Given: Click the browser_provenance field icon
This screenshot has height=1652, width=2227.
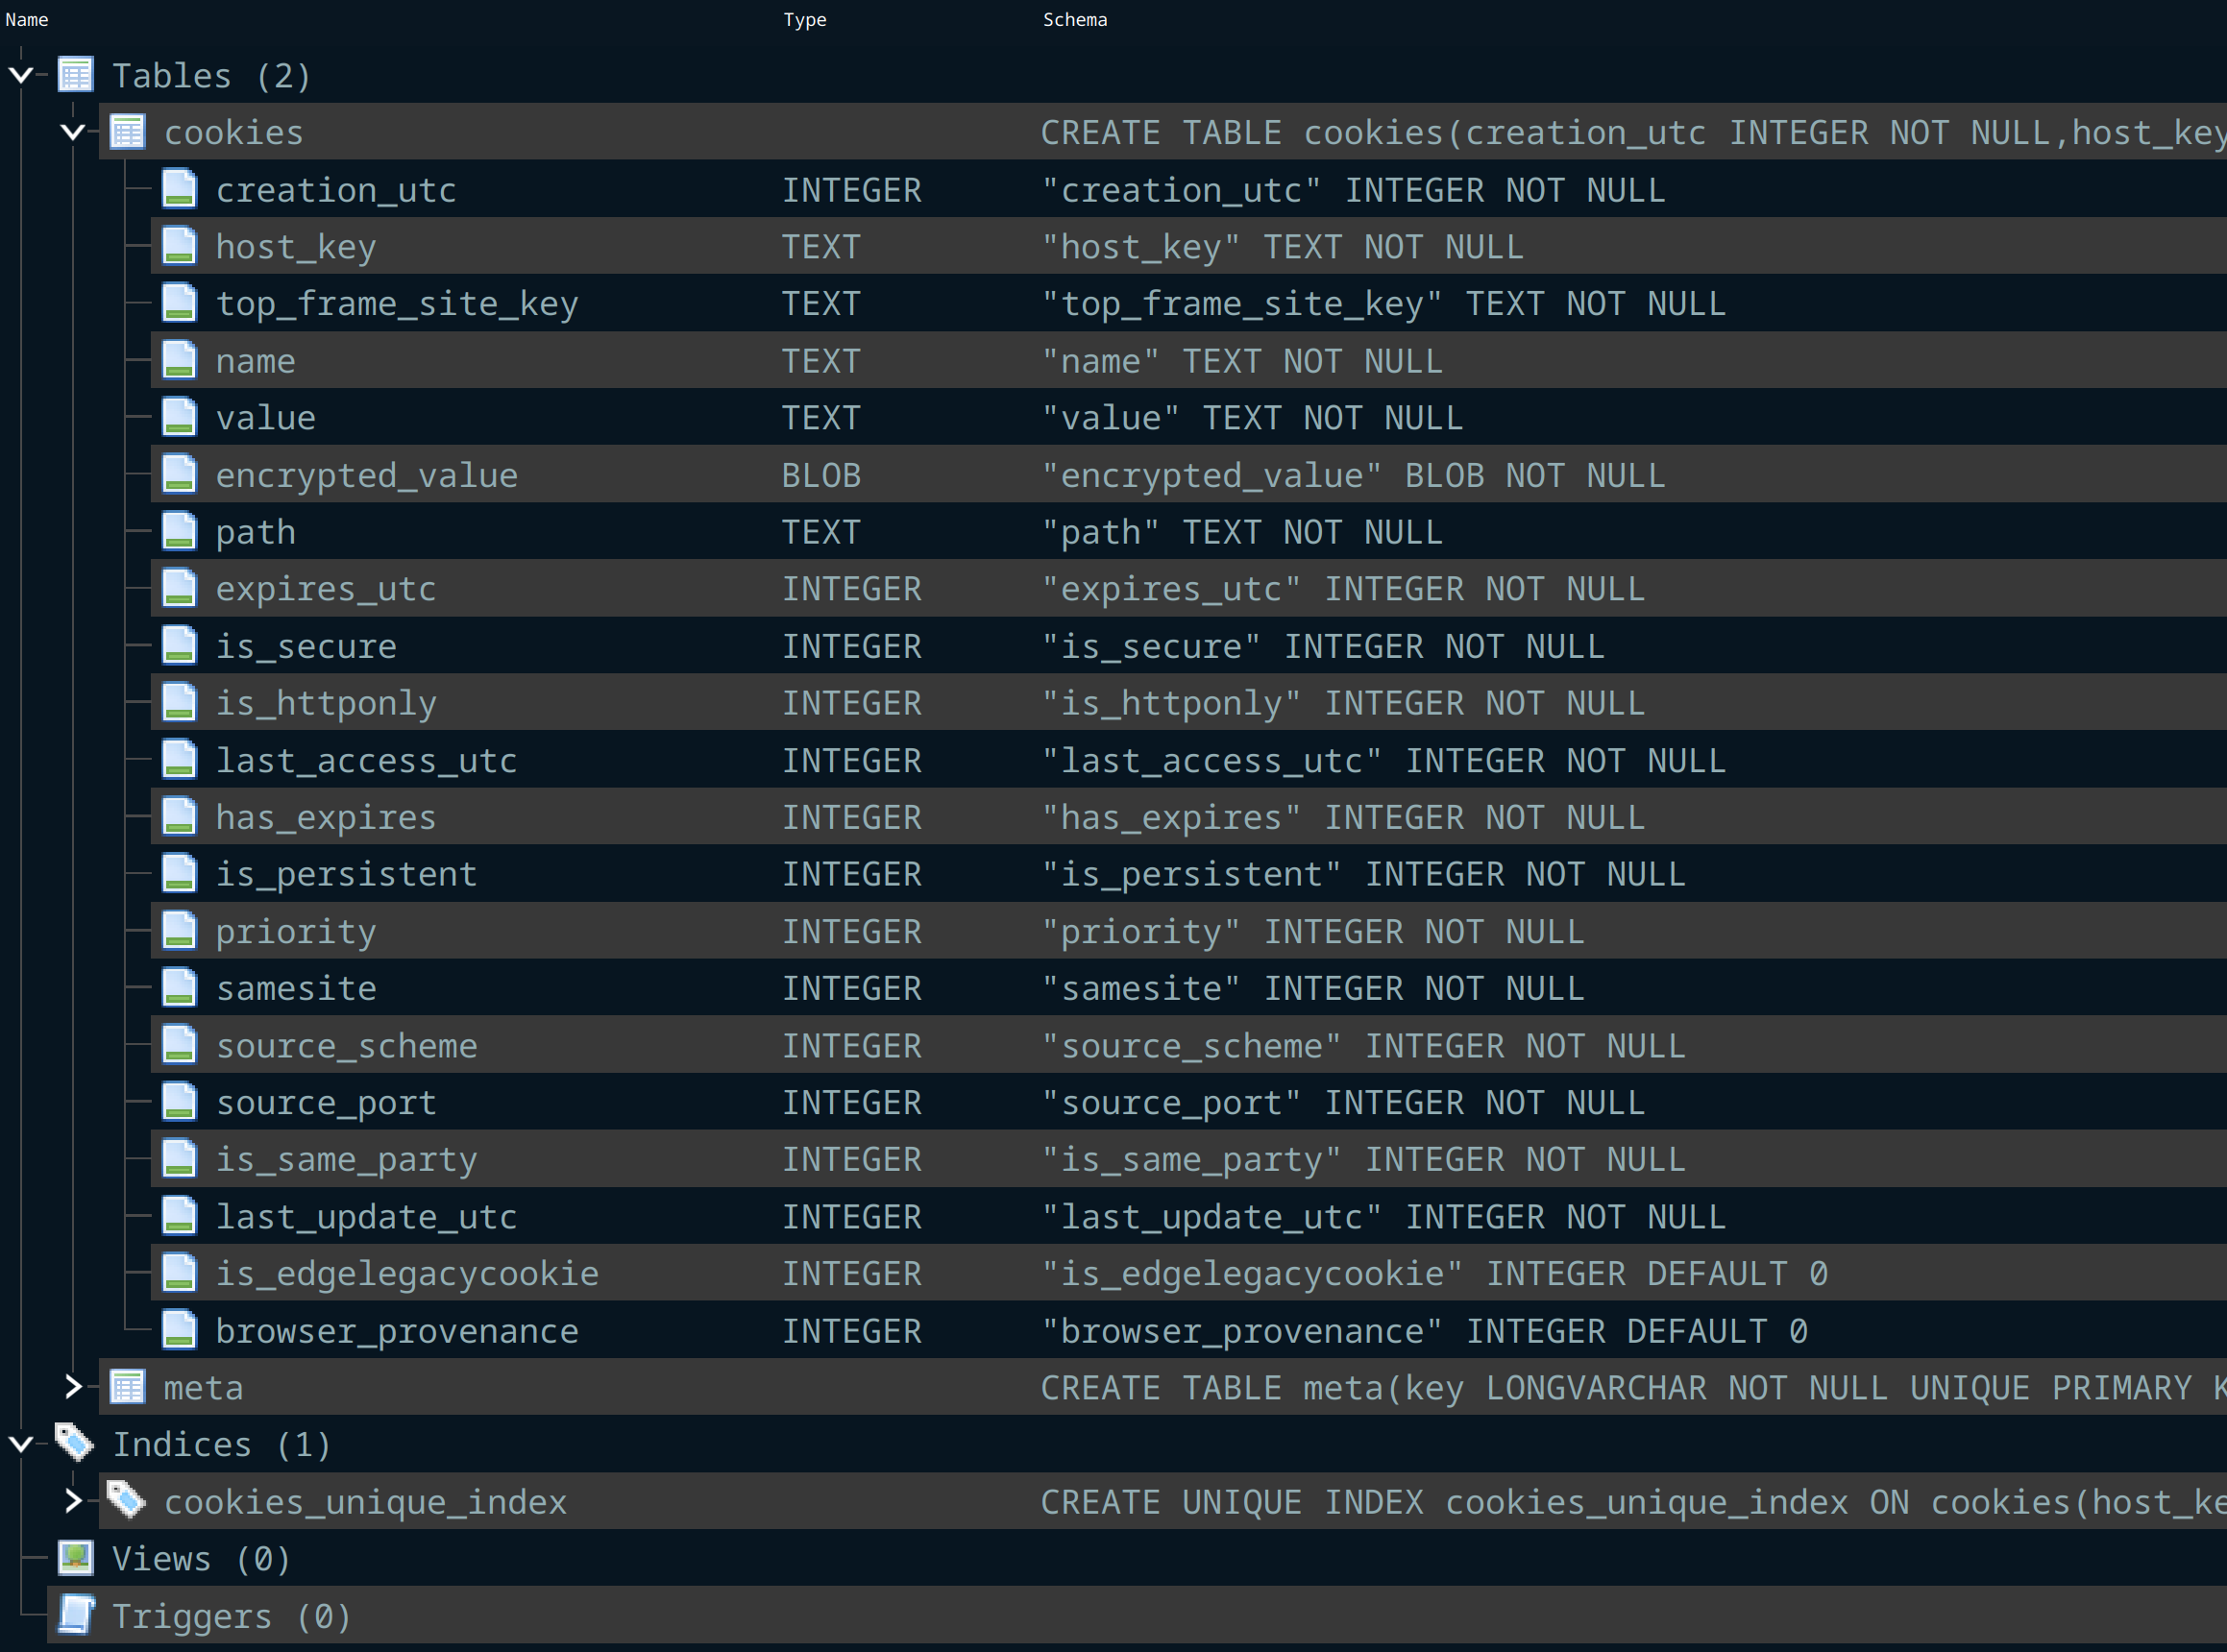Looking at the screenshot, I should tap(179, 1330).
